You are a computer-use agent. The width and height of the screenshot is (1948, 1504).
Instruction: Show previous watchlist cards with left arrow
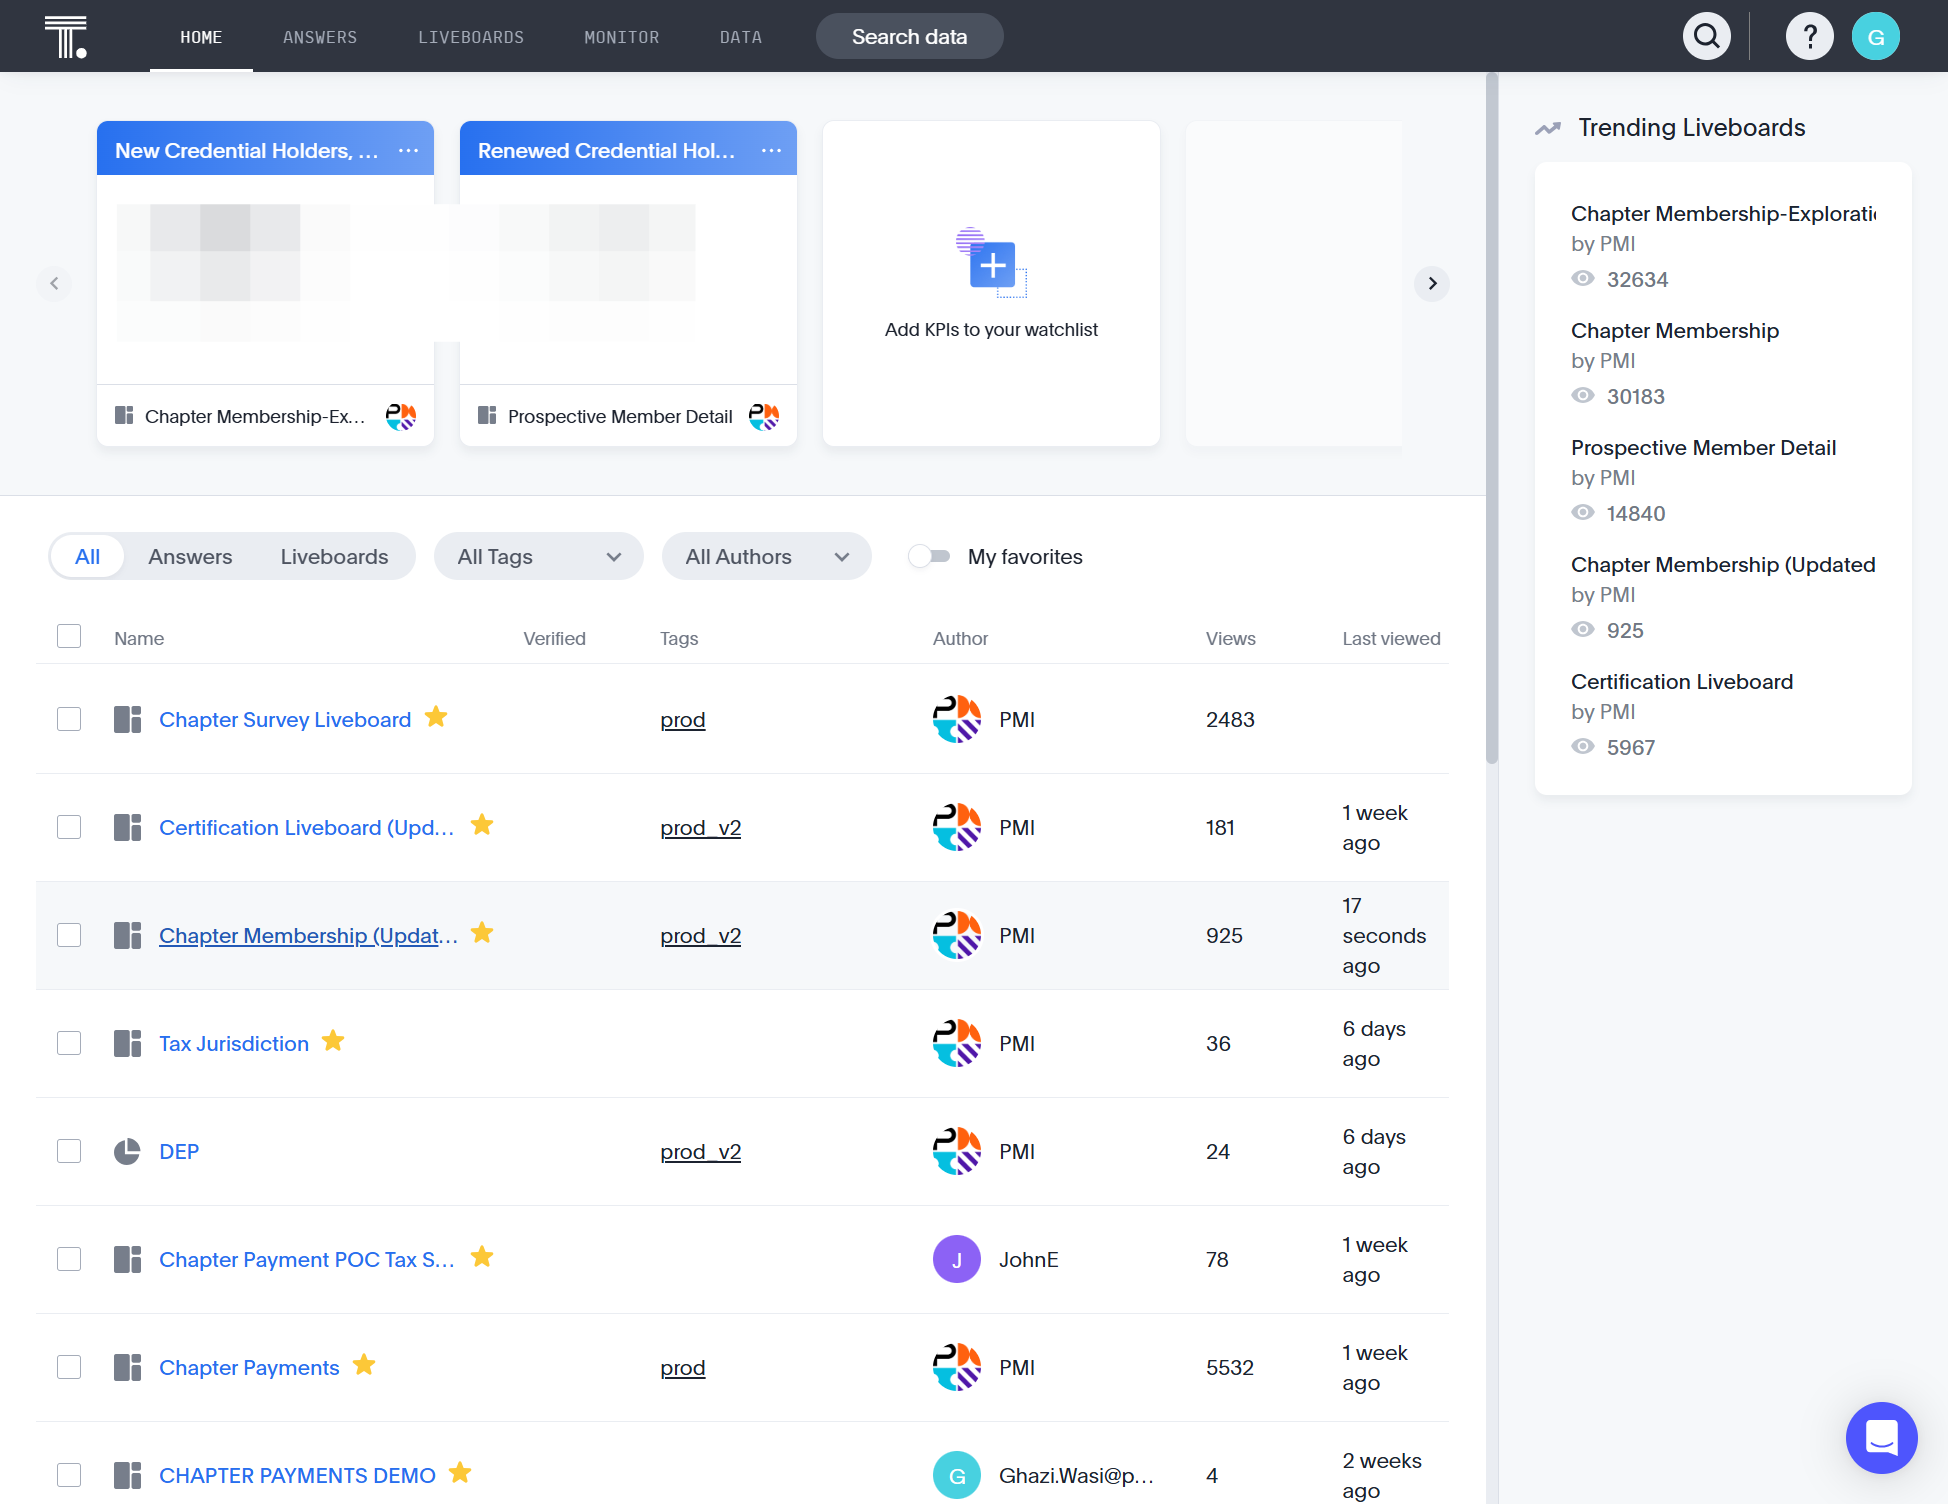point(55,284)
